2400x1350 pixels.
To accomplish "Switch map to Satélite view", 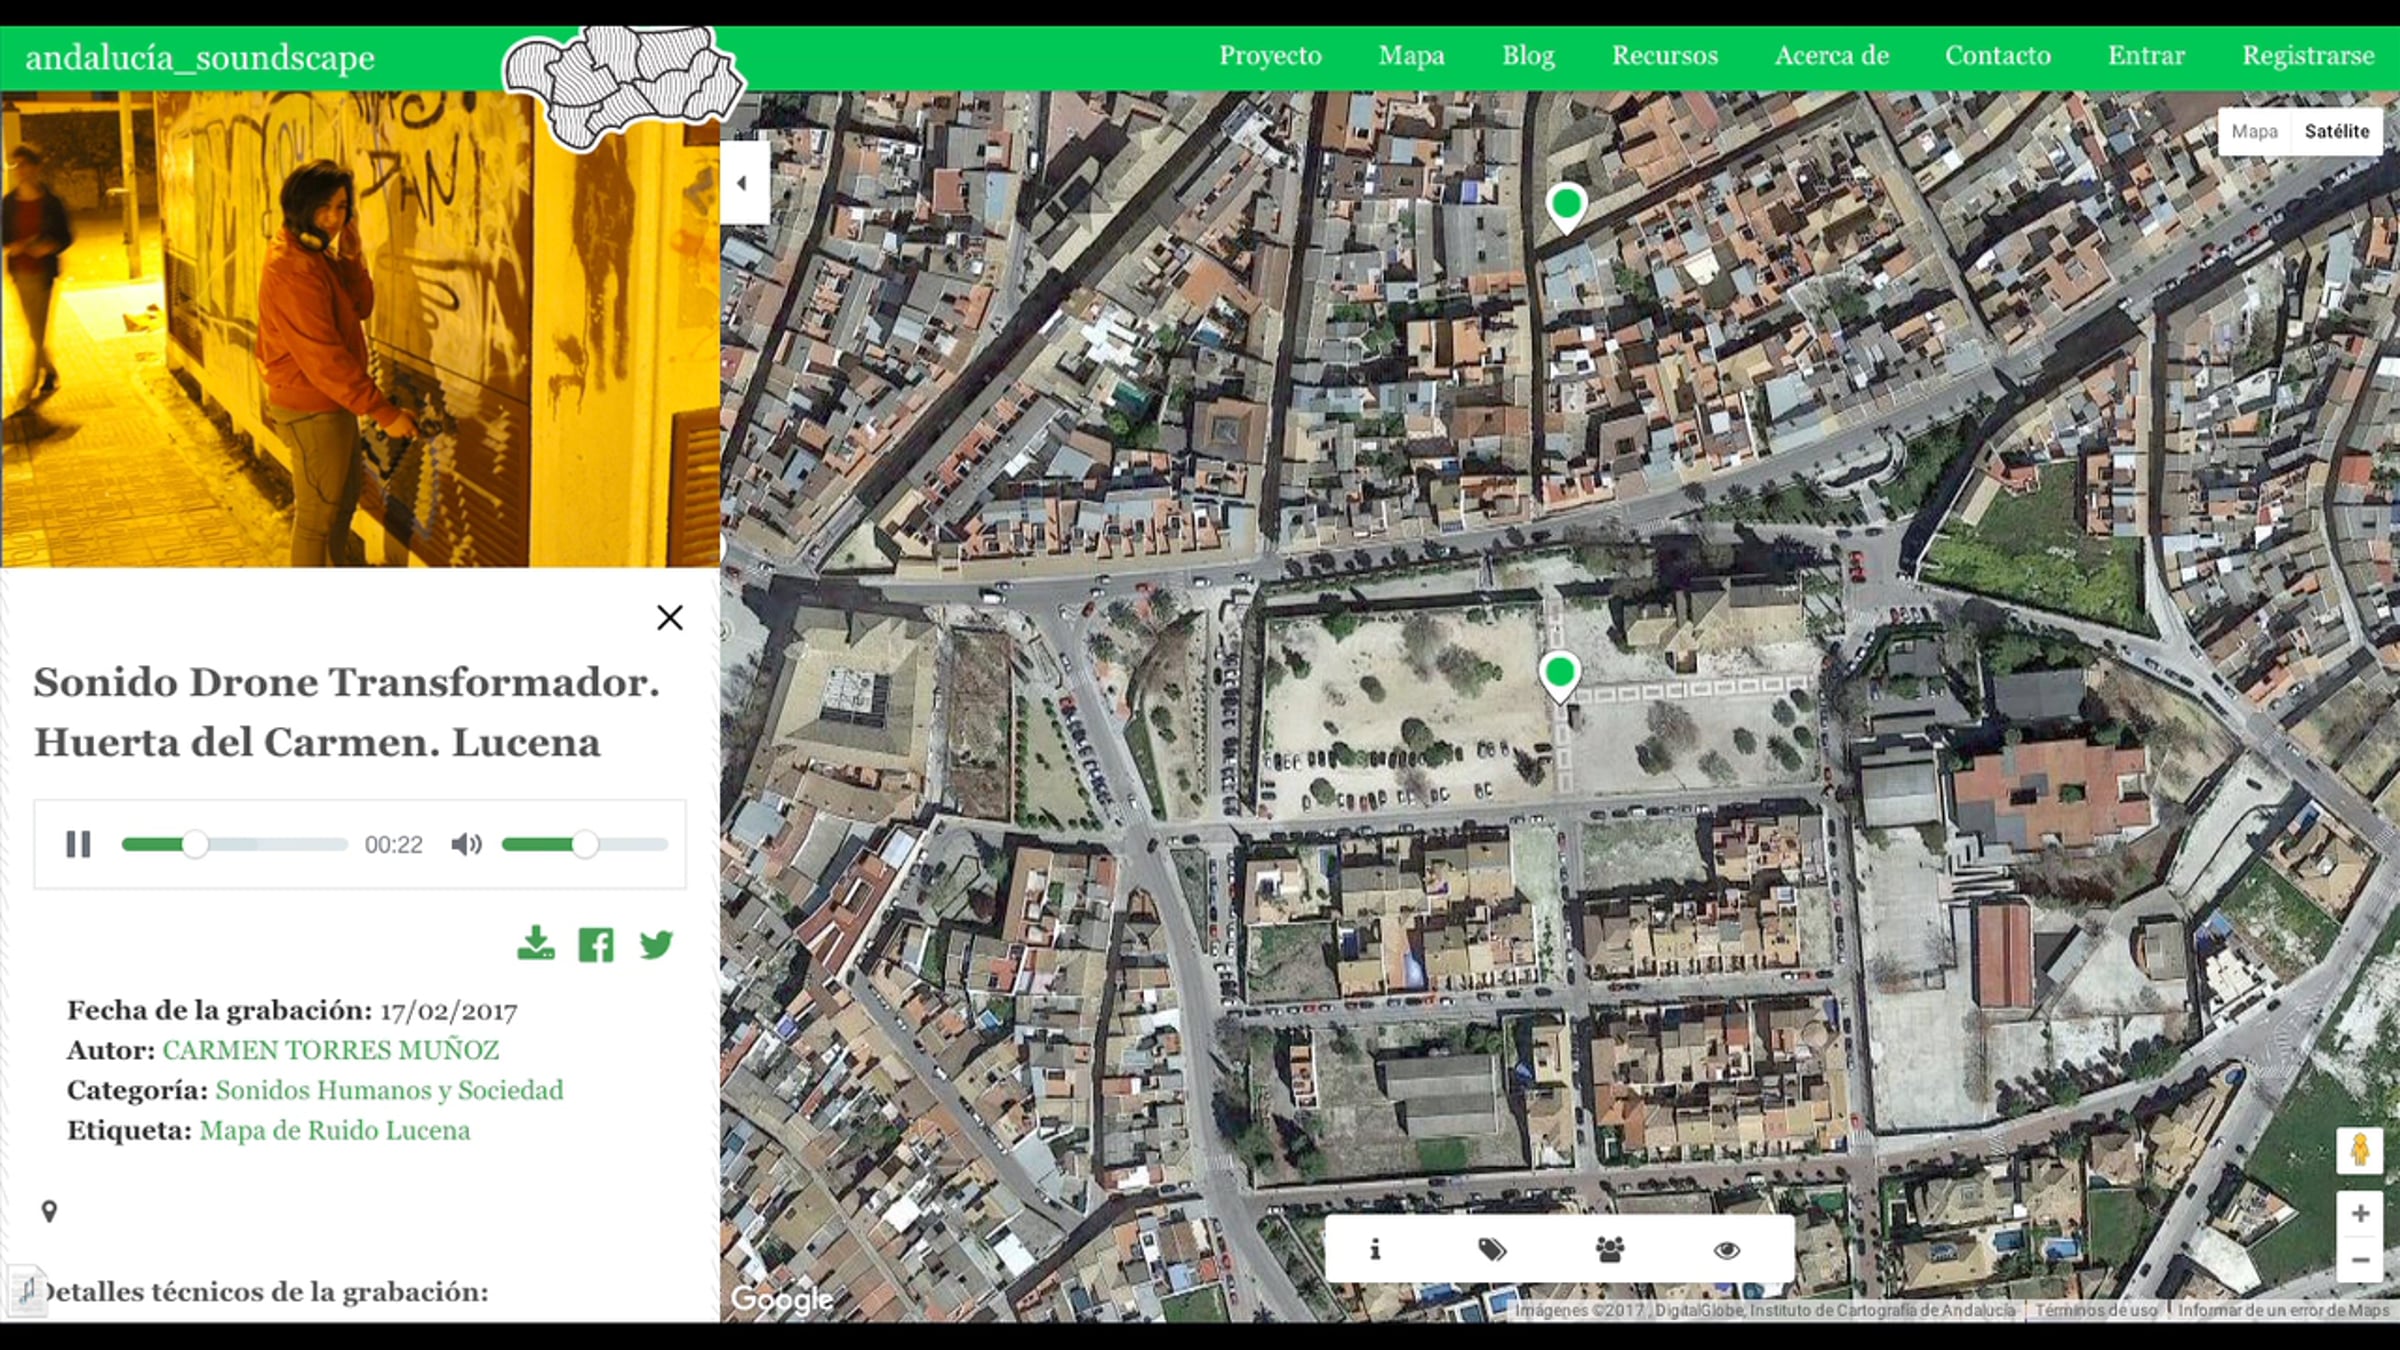I will 2337,131.
